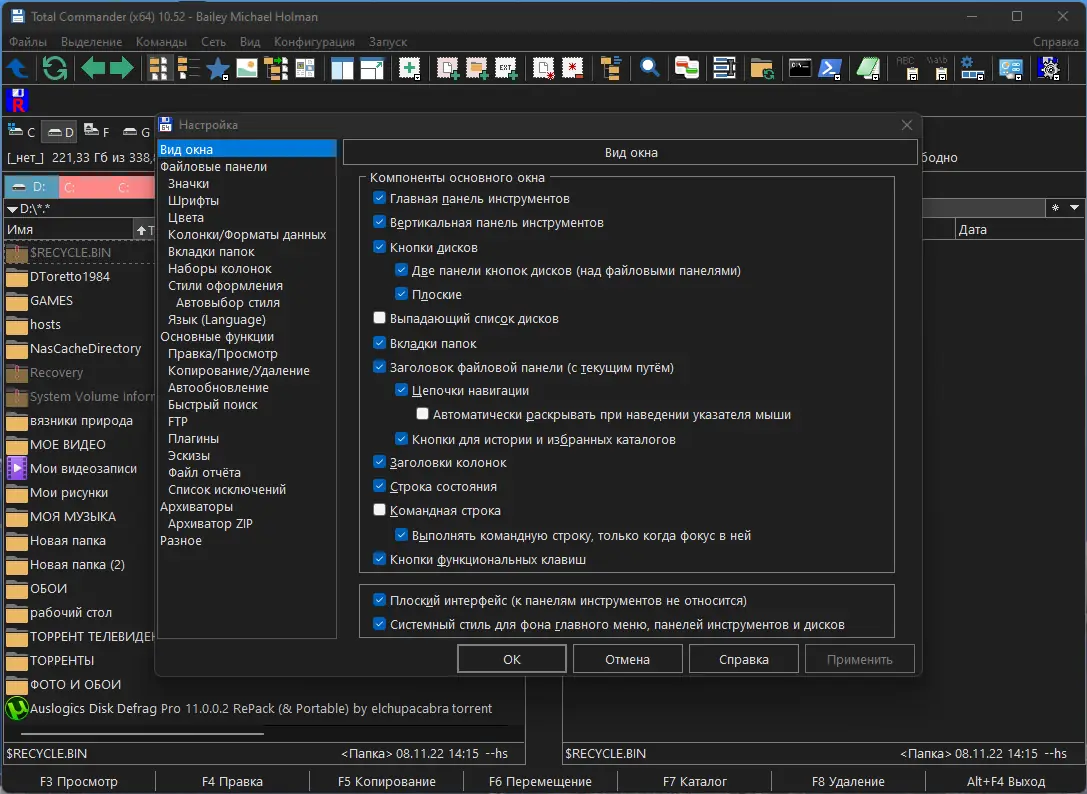Click the refresh panel toolbar icon

tap(55, 68)
